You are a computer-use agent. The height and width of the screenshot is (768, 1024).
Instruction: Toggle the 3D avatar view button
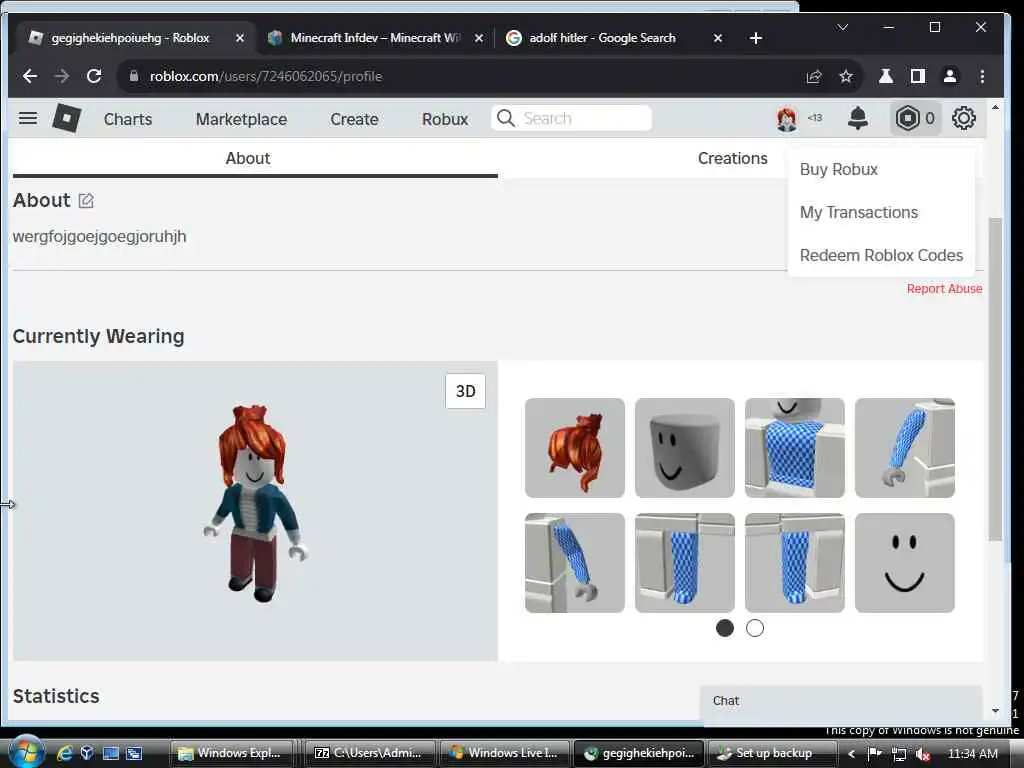coord(466,391)
